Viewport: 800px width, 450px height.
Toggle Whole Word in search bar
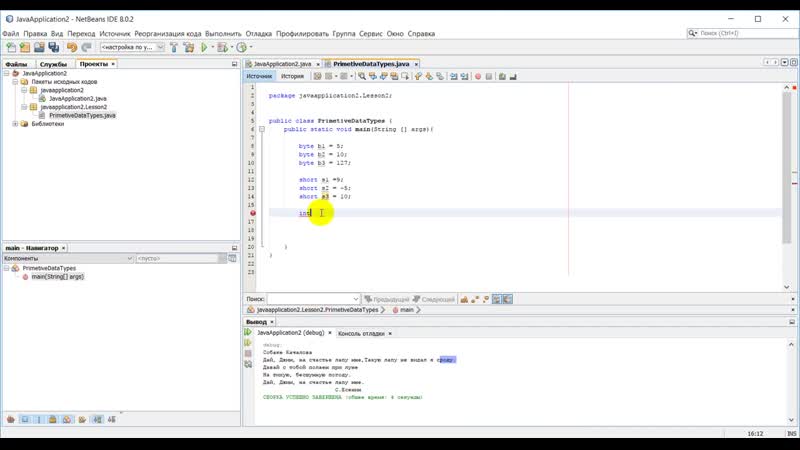tap(475, 299)
